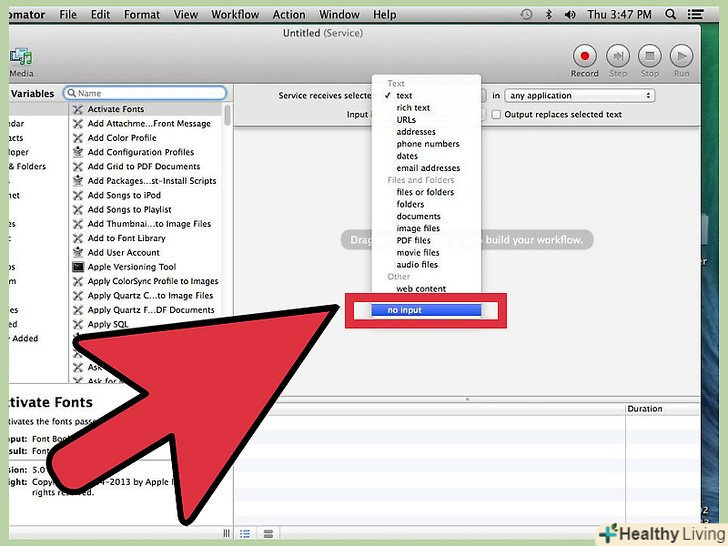Show the log list view icon

coord(245,533)
